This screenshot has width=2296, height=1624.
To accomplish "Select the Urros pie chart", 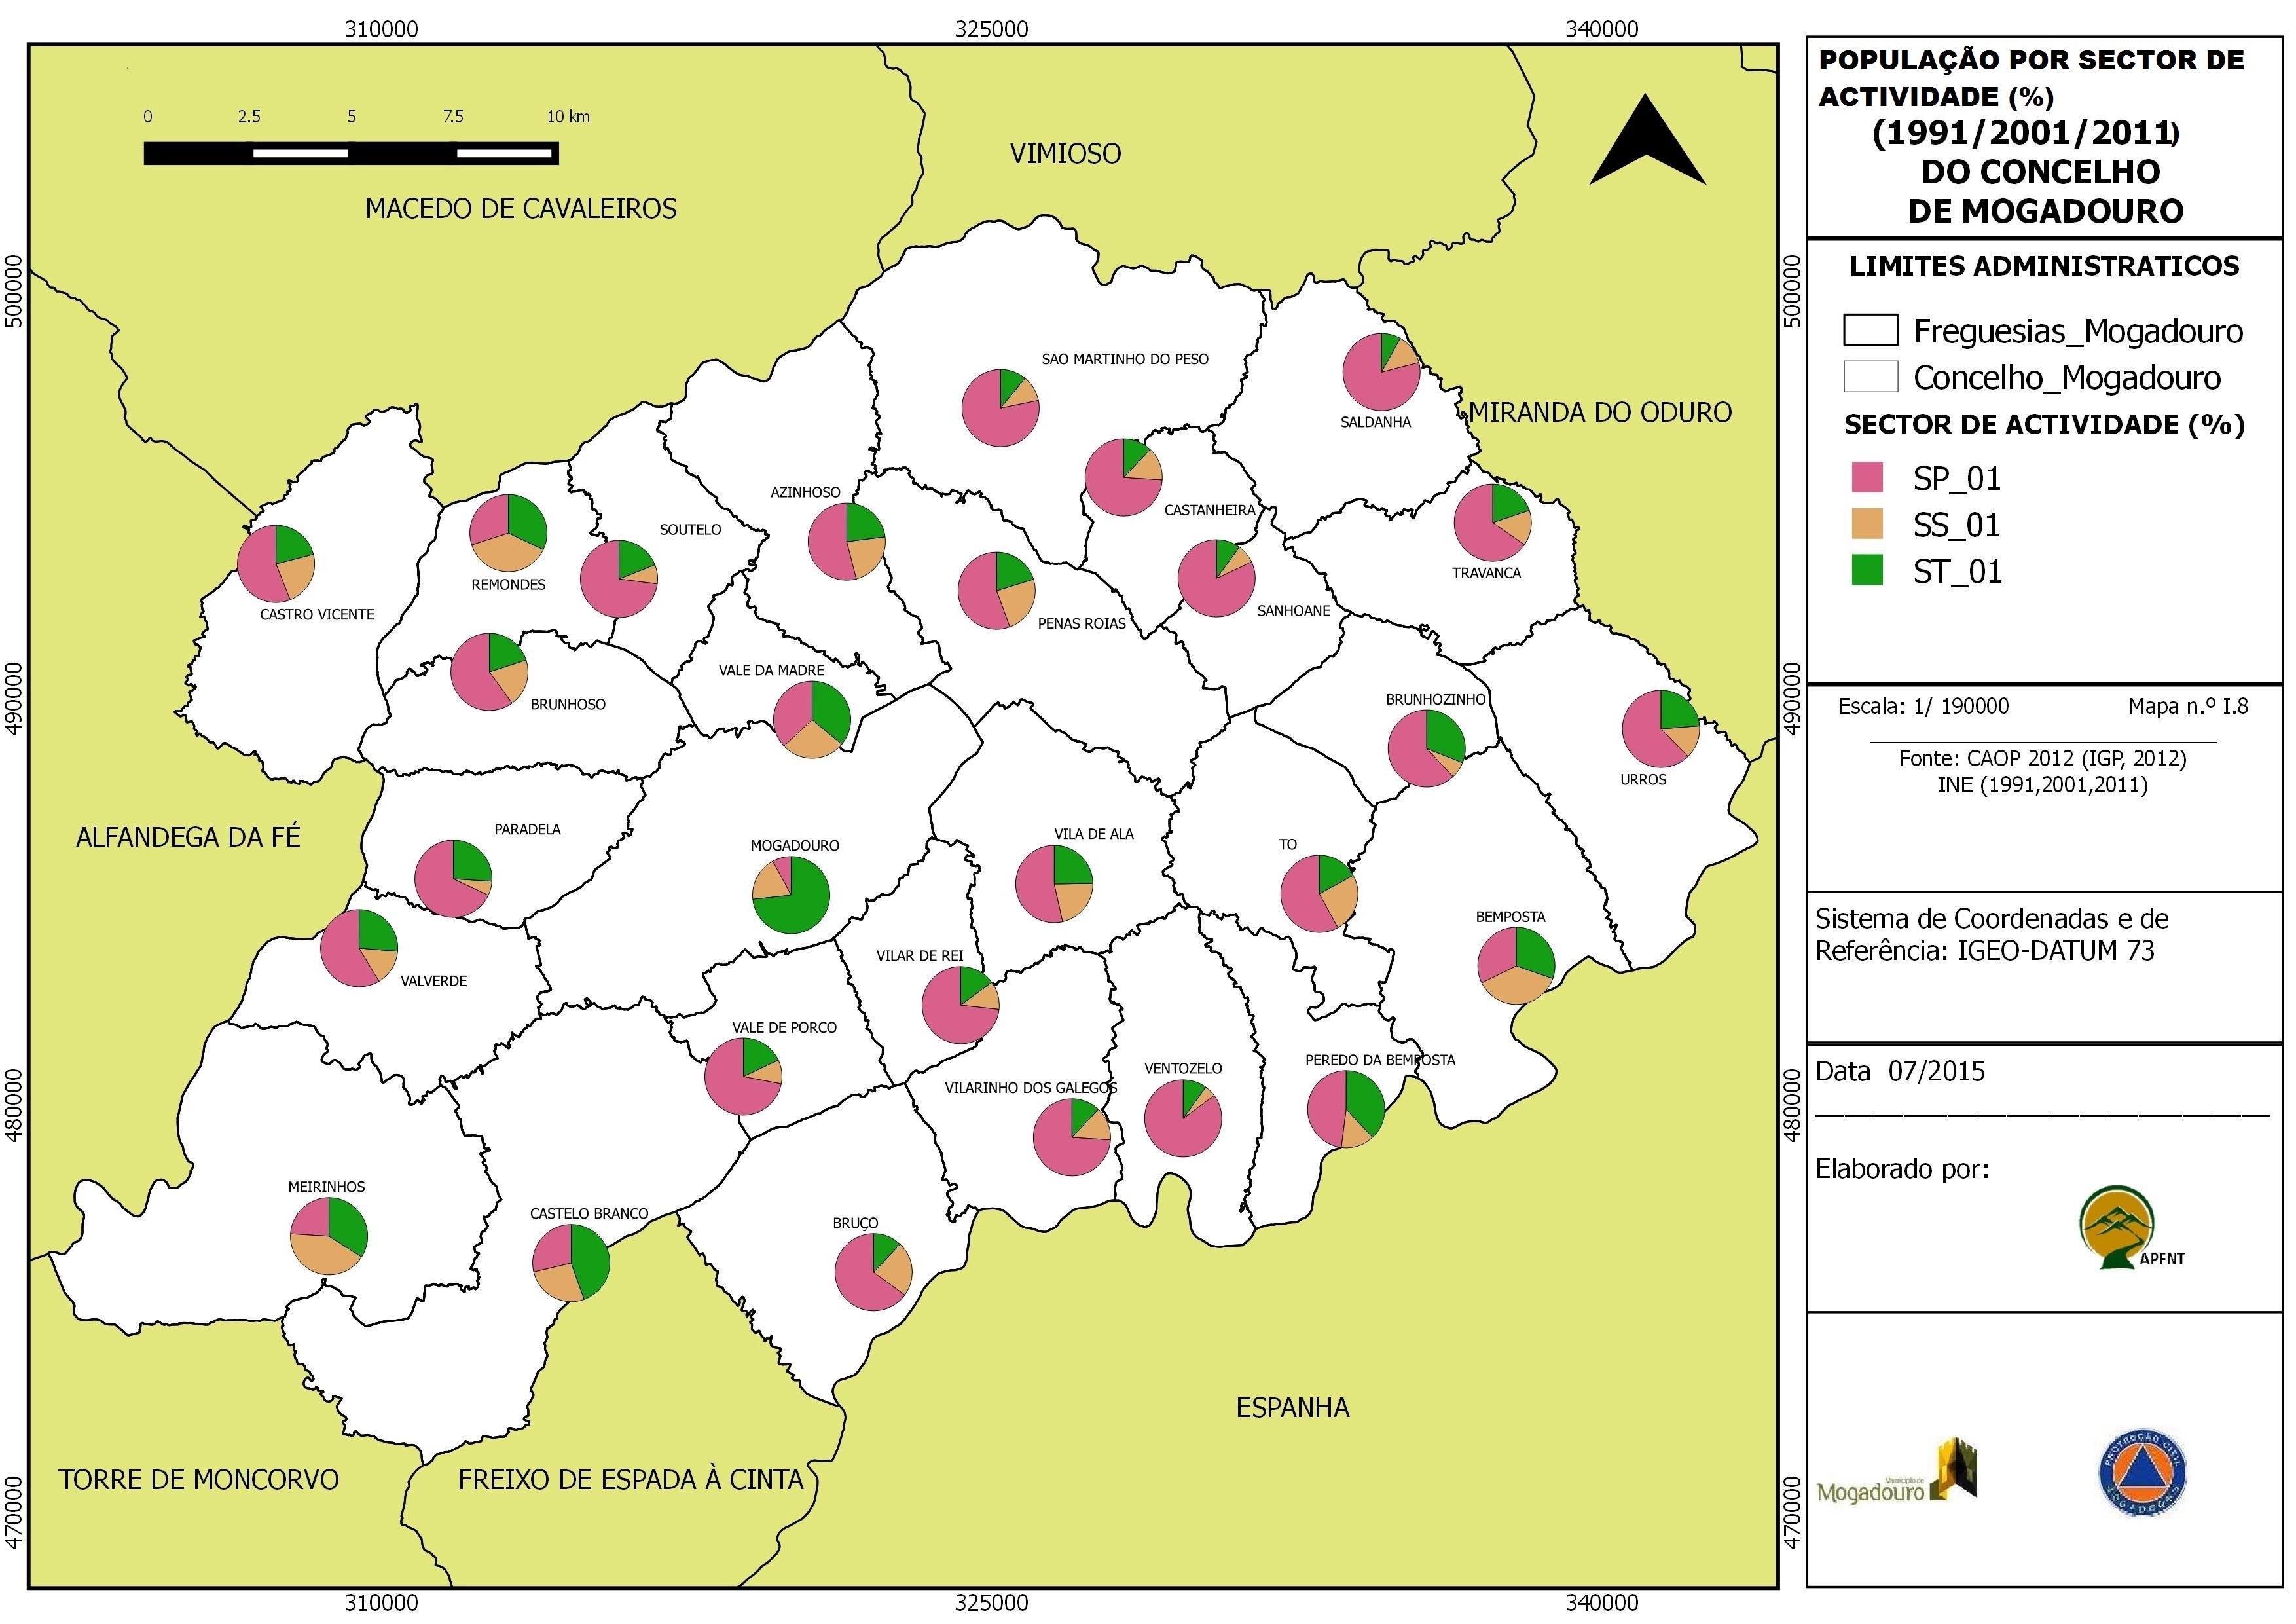I will click(x=1660, y=729).
